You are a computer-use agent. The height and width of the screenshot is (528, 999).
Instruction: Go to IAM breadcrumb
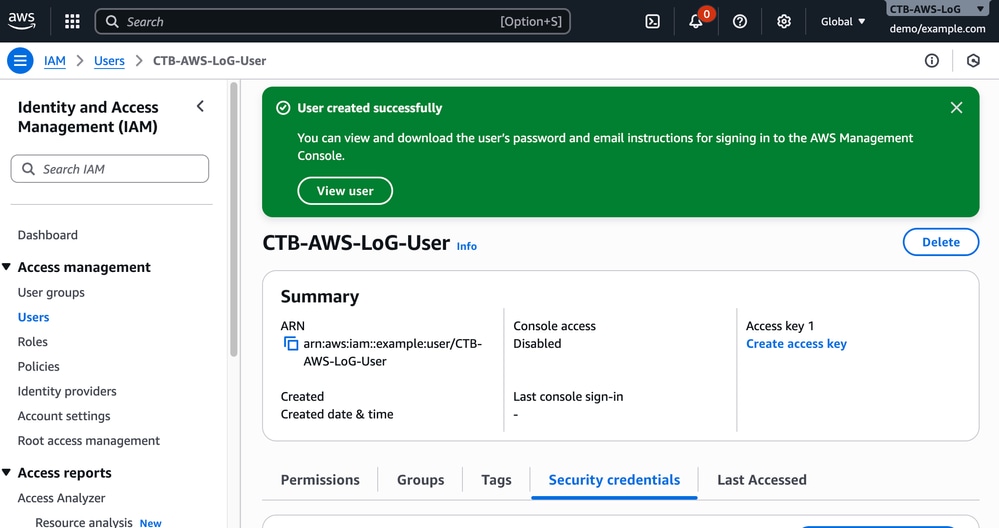pos(55,61)
